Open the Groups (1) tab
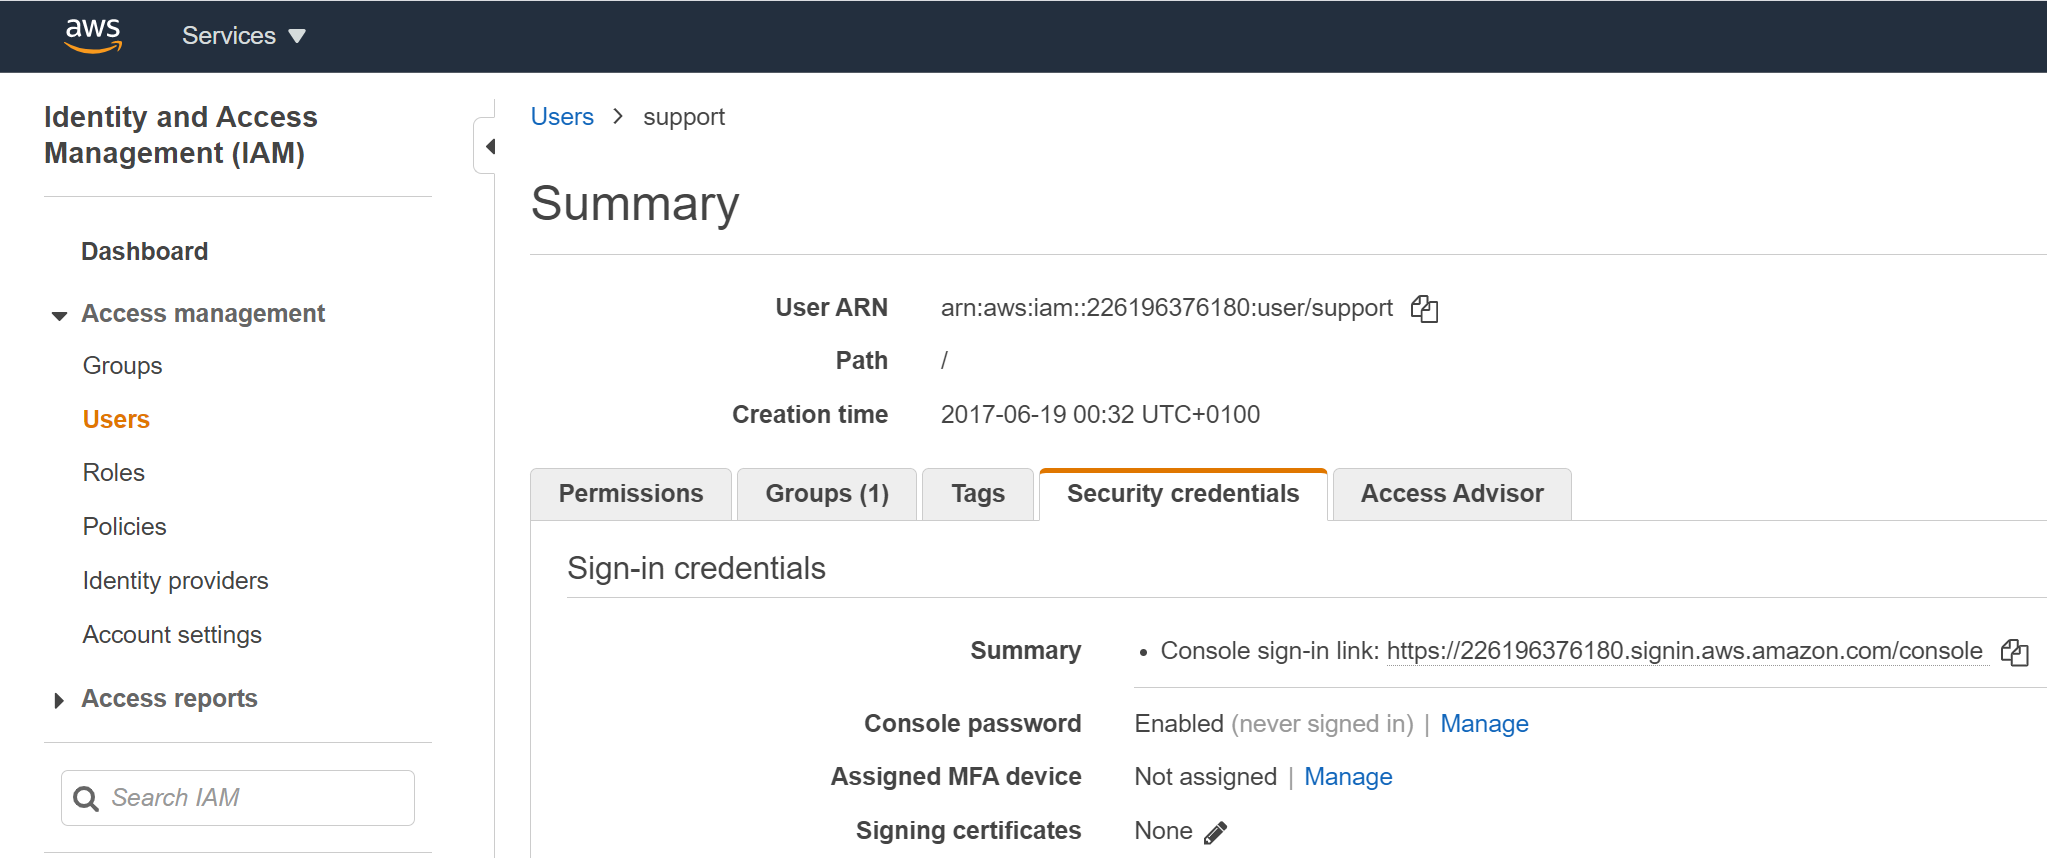 [x=826, y=494]
